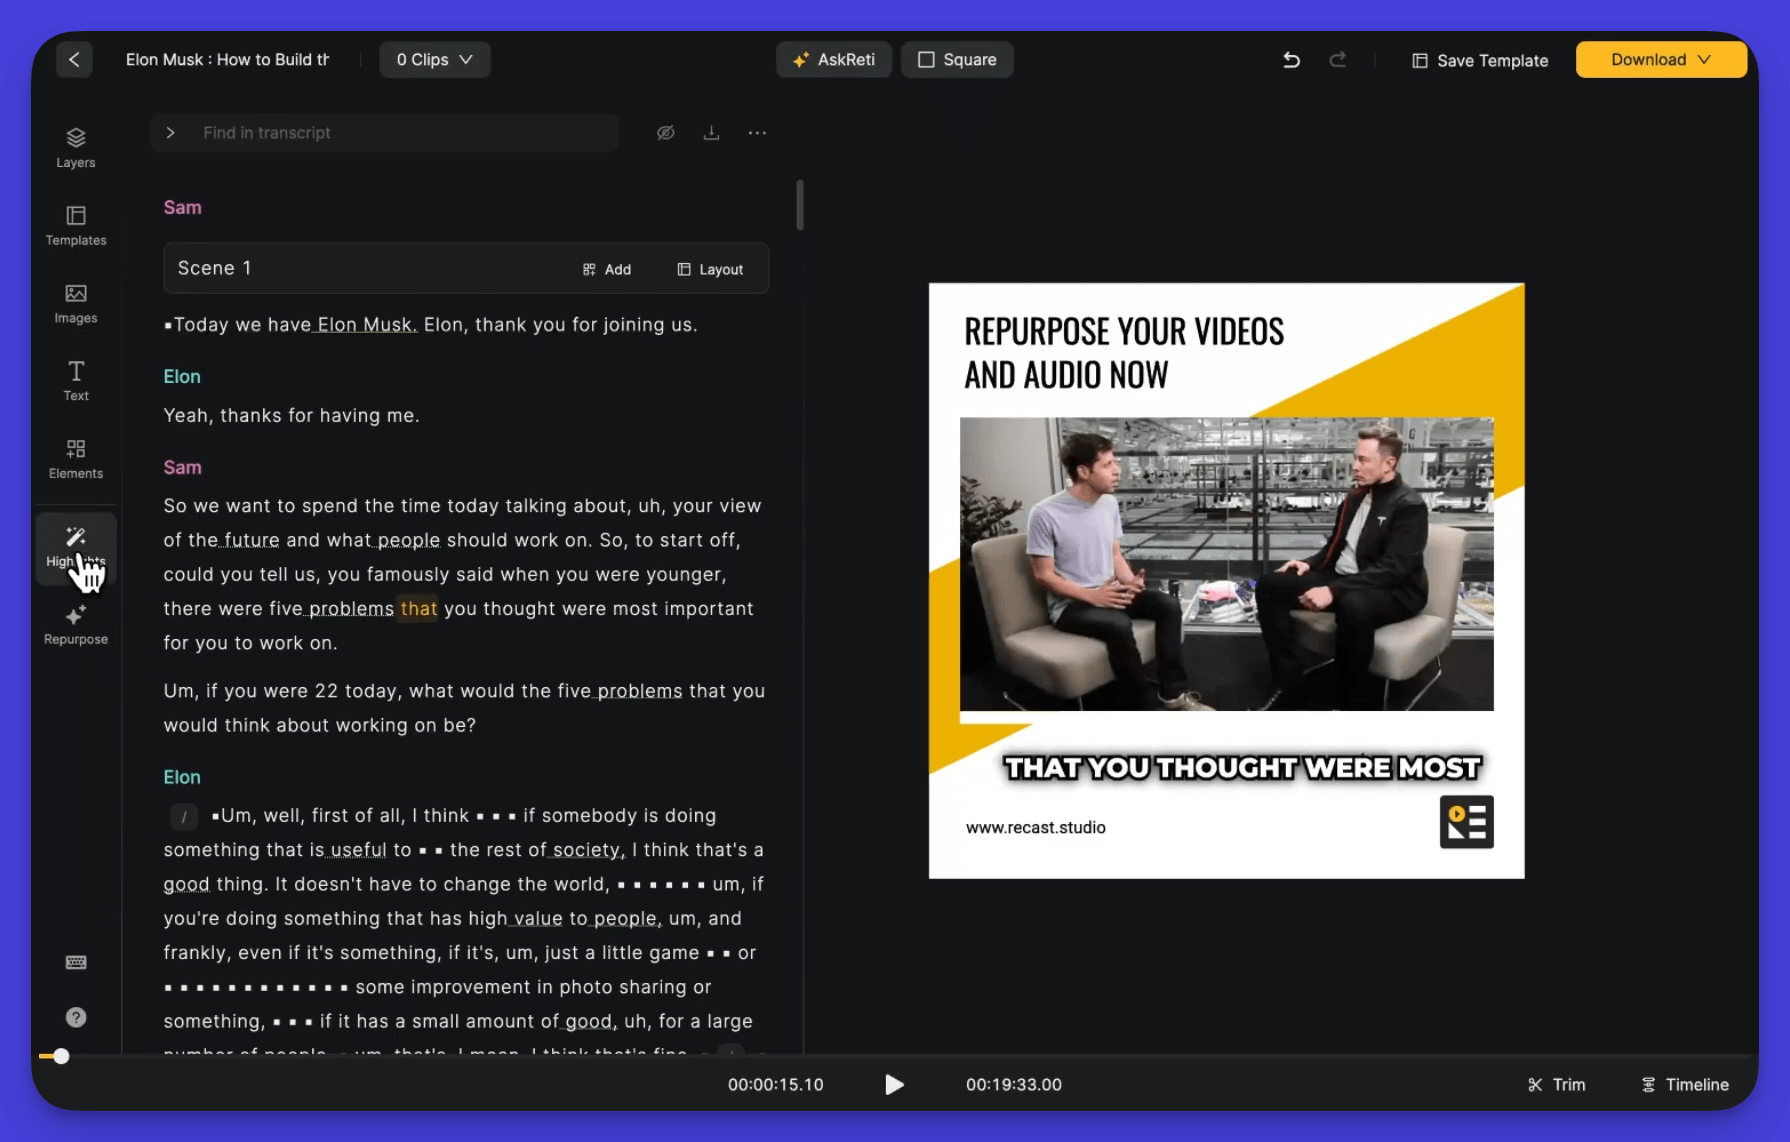
Task: Open Layout options for Scene 1
Action: 711,269
